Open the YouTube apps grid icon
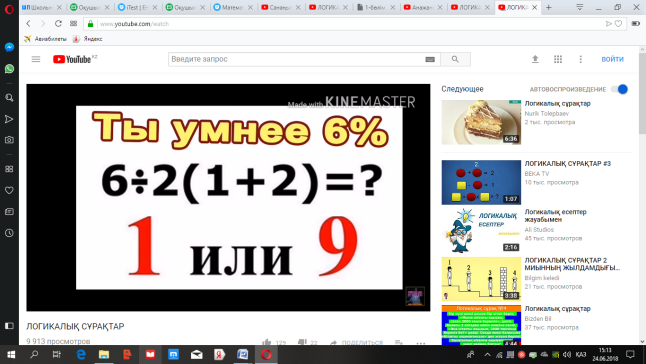 coord(558,59)
